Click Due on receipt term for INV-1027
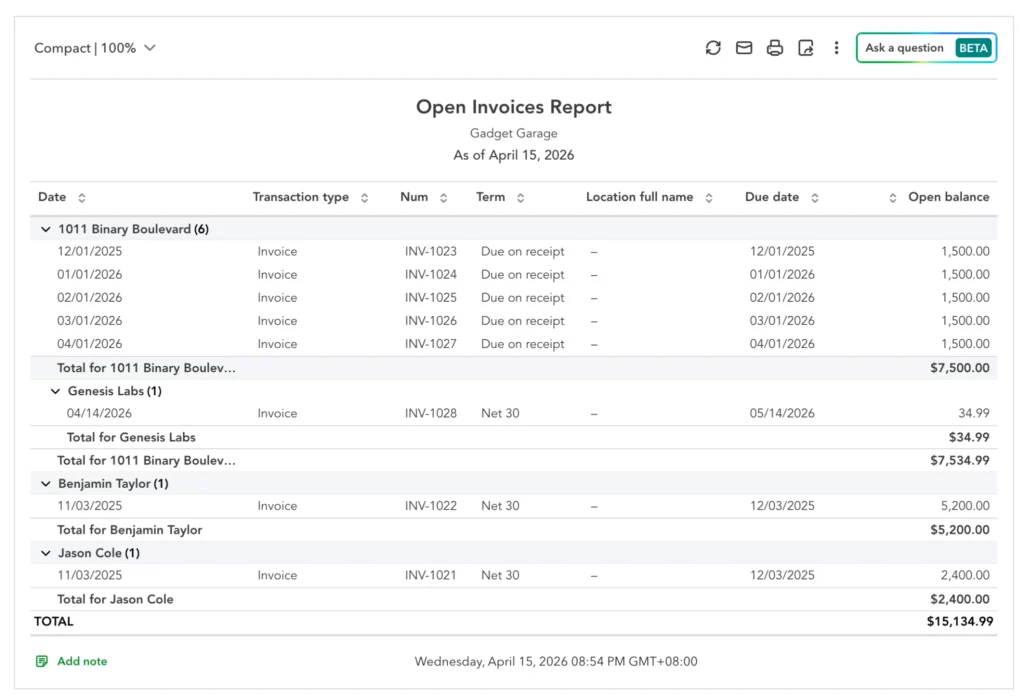The width and height of the screenshot is (1024, 698). [x=522, y=344]
